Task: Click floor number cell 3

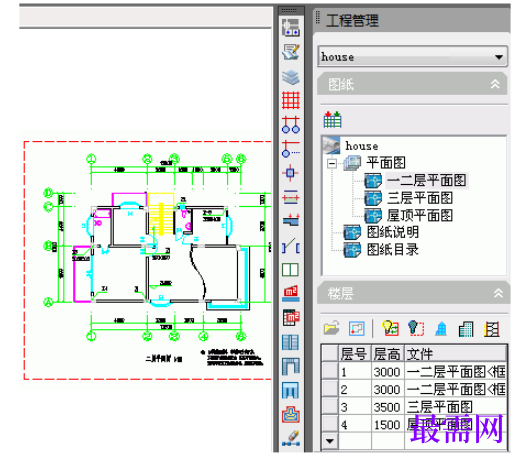Action: pos(355,407)
